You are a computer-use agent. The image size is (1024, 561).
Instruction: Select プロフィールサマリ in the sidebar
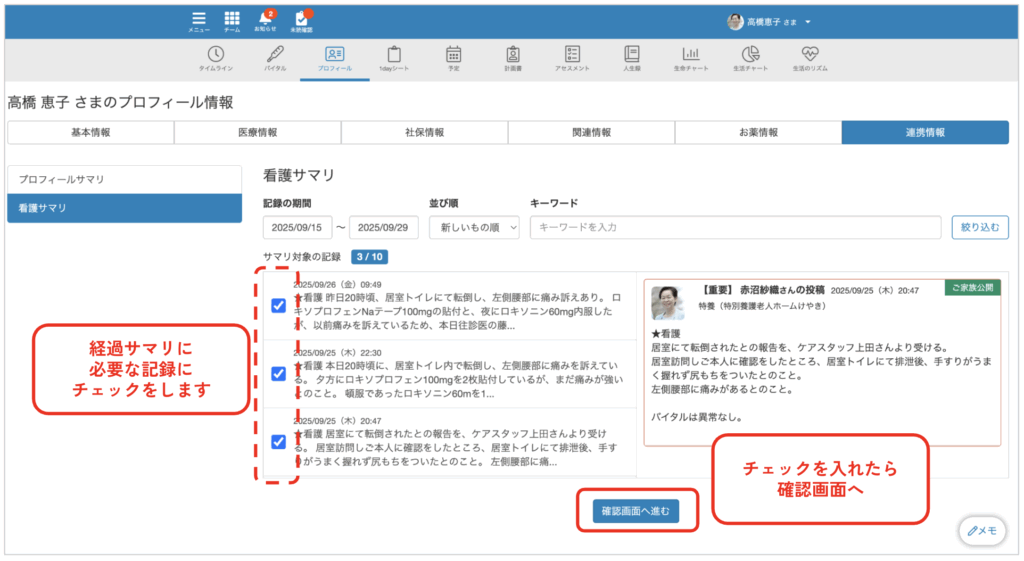click(x=124, y=179)
